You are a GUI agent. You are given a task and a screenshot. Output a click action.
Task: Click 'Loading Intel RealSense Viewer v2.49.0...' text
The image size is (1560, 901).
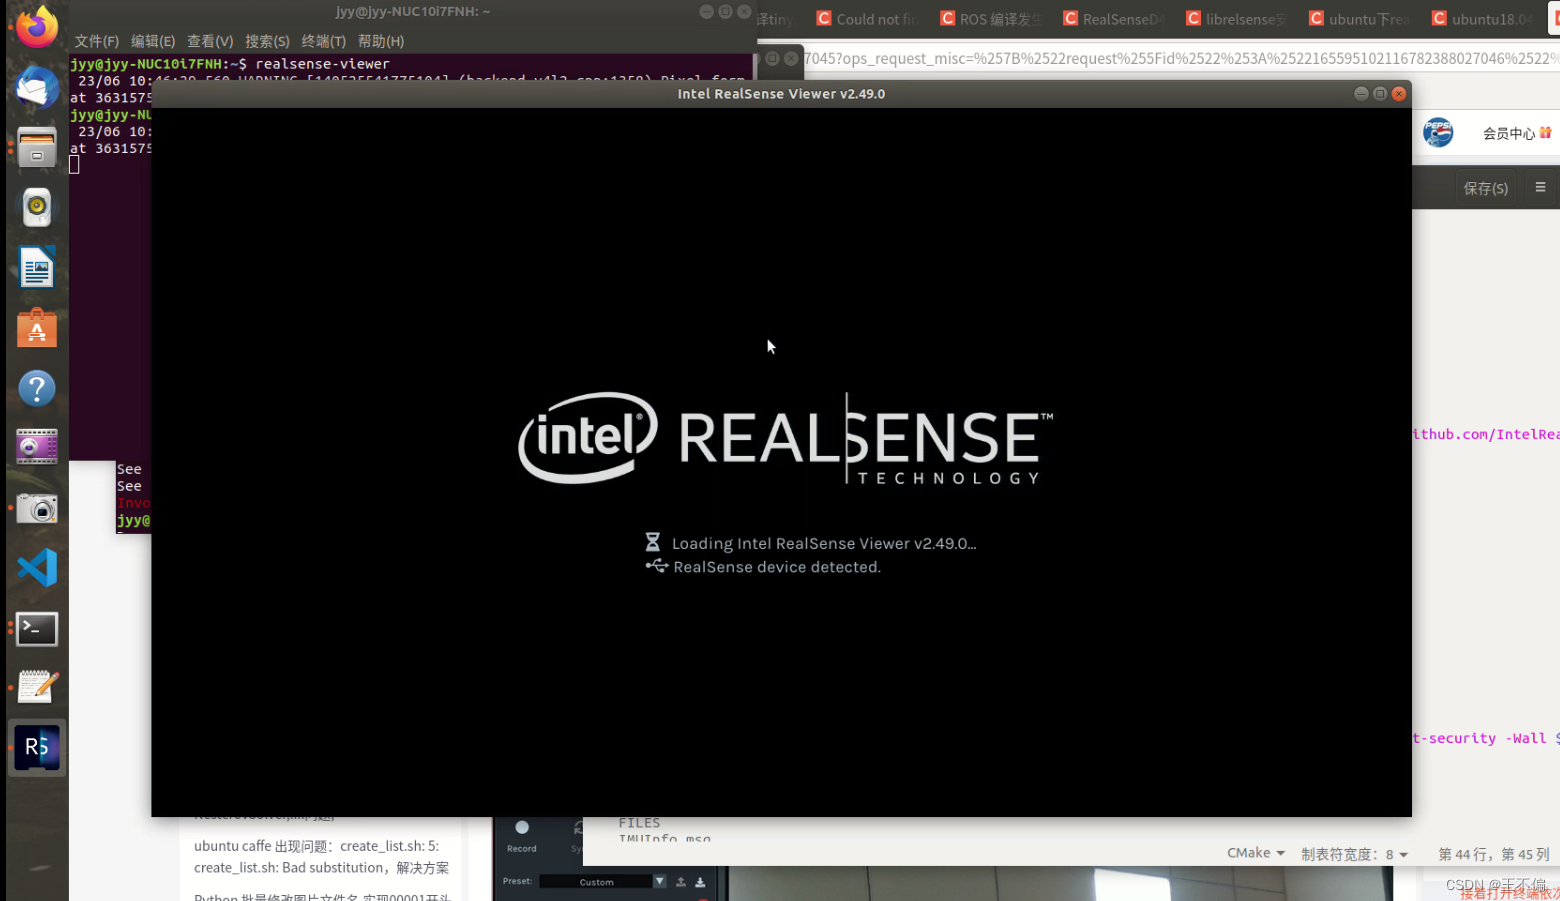coord(823,543)
